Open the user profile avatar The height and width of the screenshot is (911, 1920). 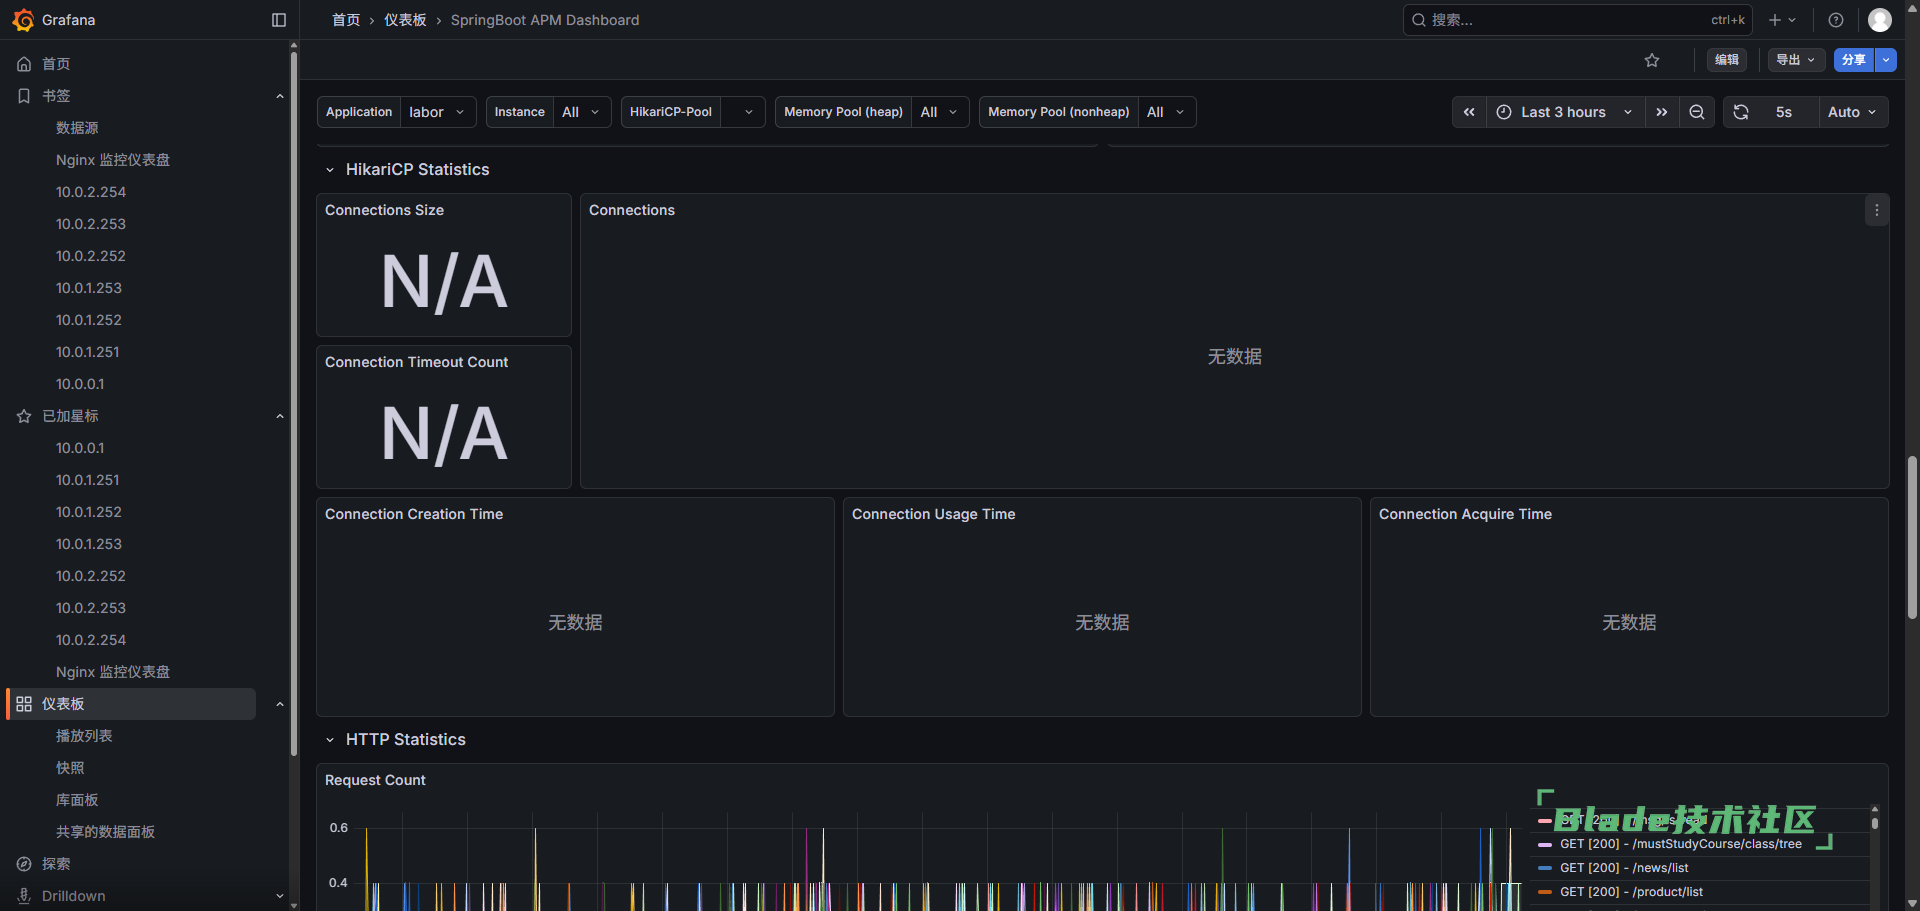pyautogui.click(x=1880, y=20)
